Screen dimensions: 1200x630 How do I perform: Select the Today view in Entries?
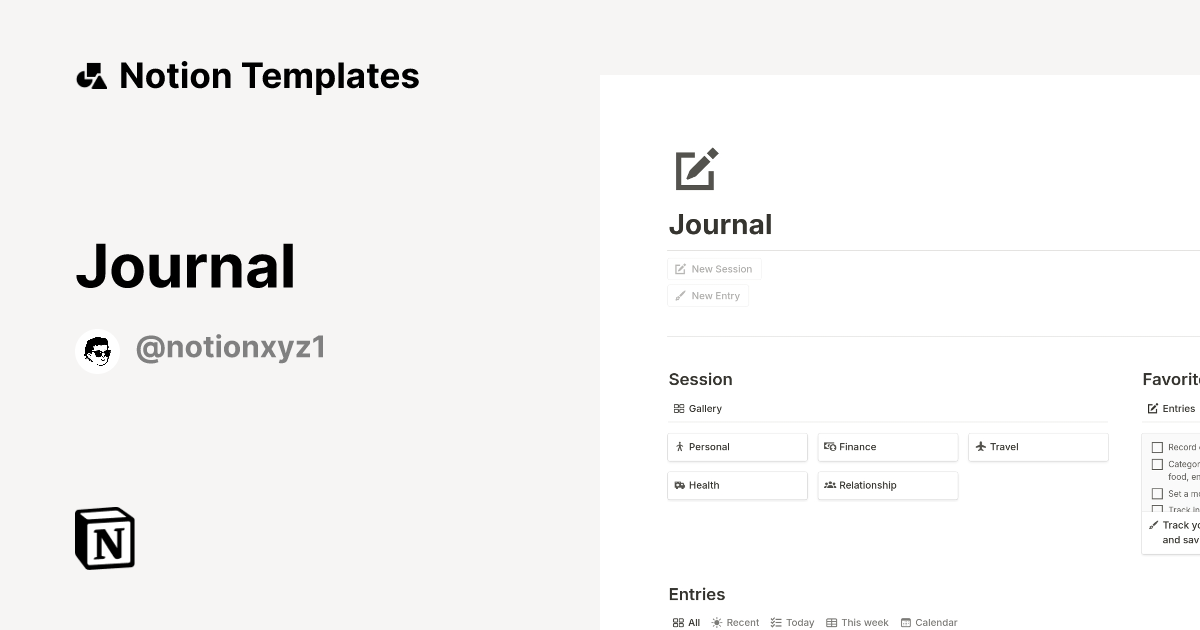point(792,622)
